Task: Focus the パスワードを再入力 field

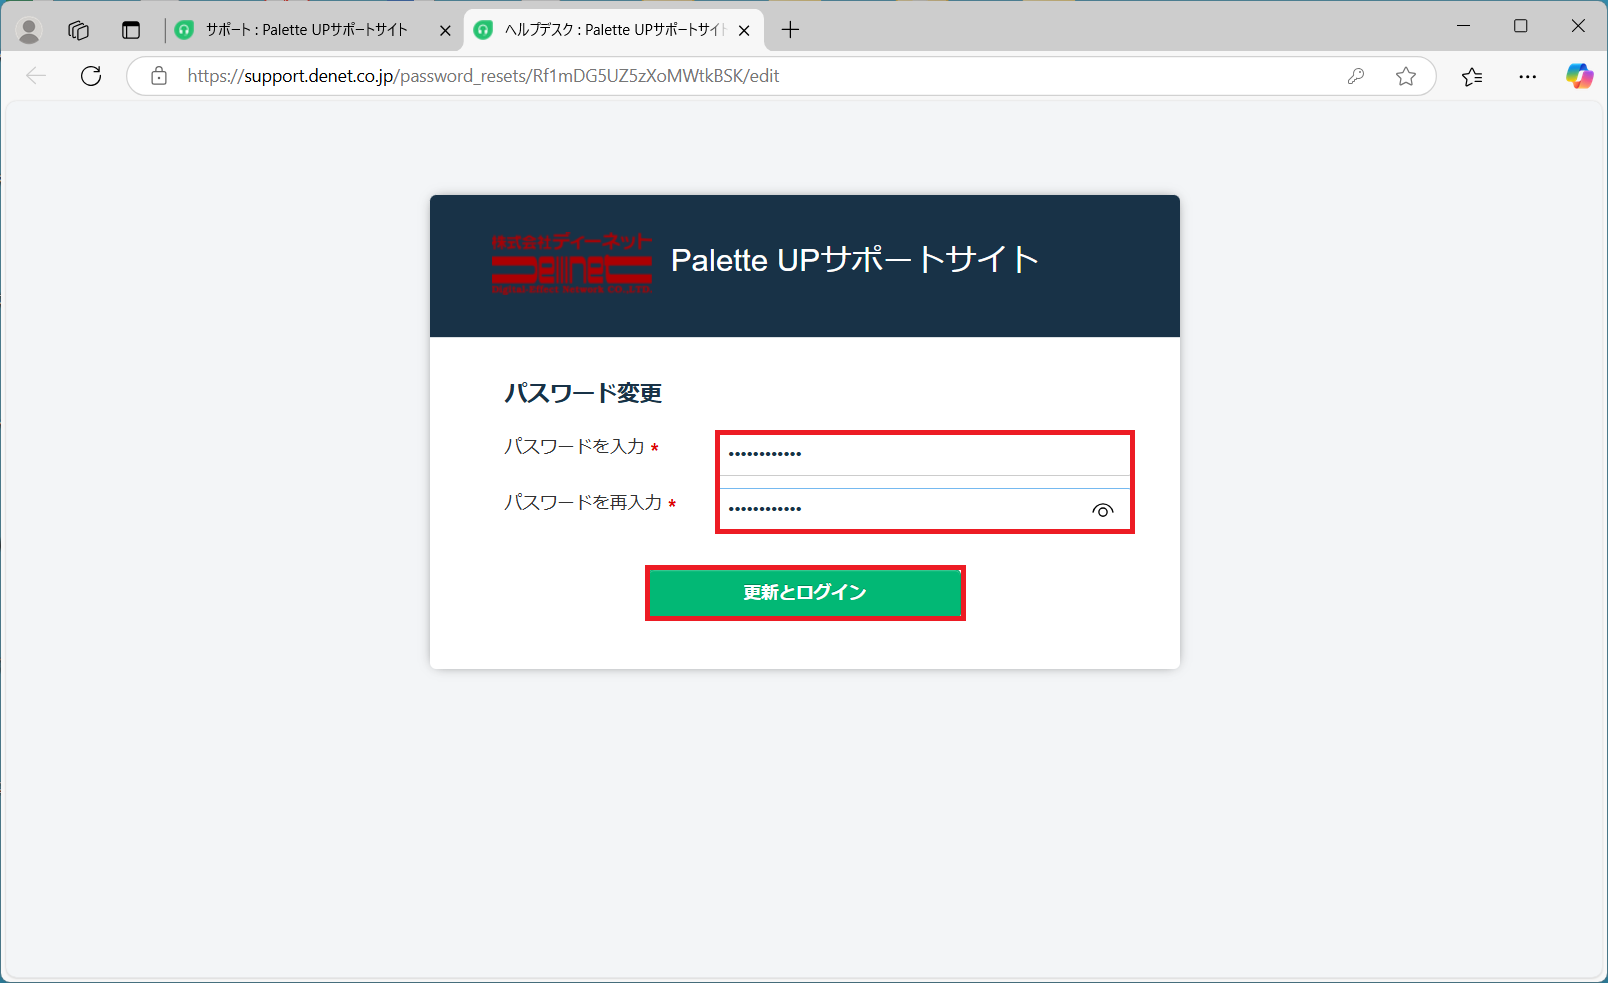Action: pos(924,509)
